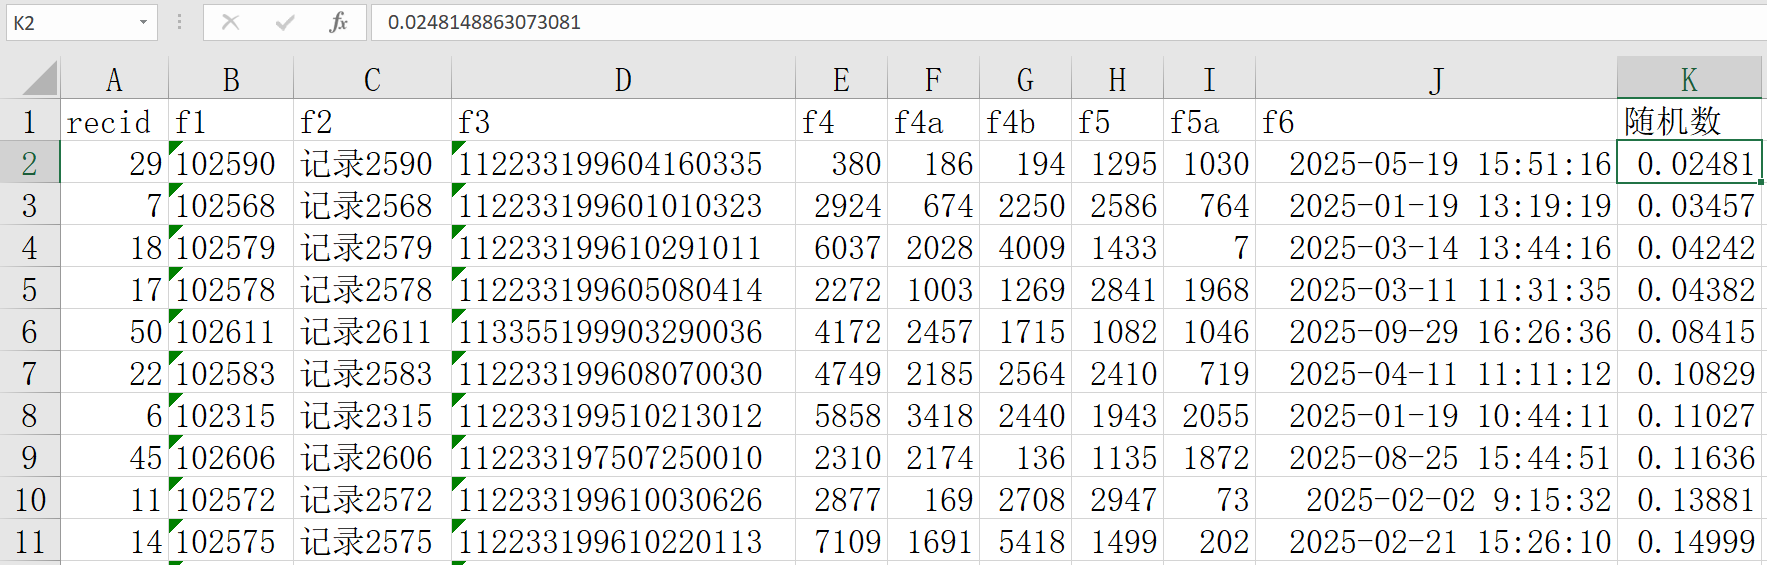Select cell with 2025-09-29 16:26:36
The width and height of the screenshot is (1767, 565).
tap(1436, 332)
